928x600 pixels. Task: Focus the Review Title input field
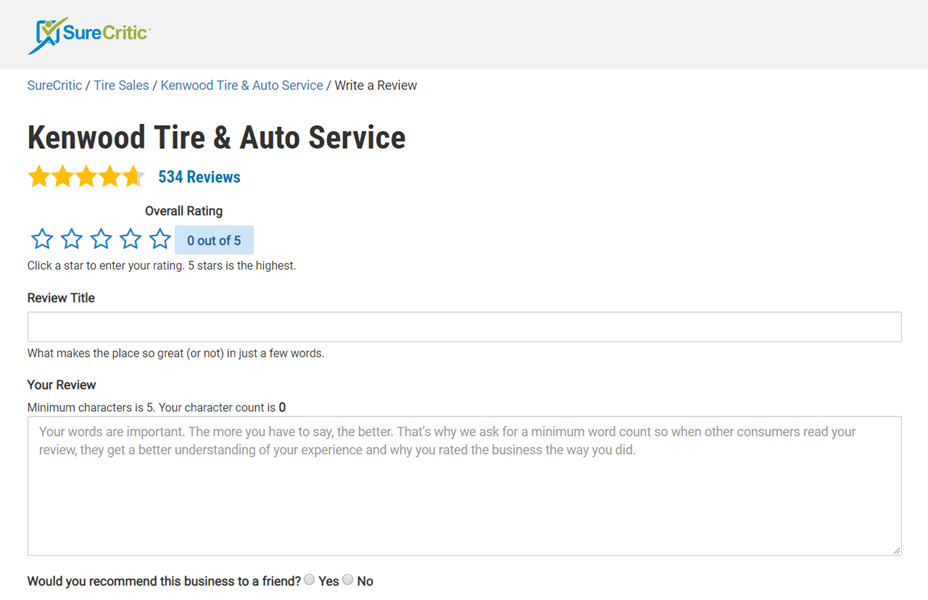click(465, 327)
